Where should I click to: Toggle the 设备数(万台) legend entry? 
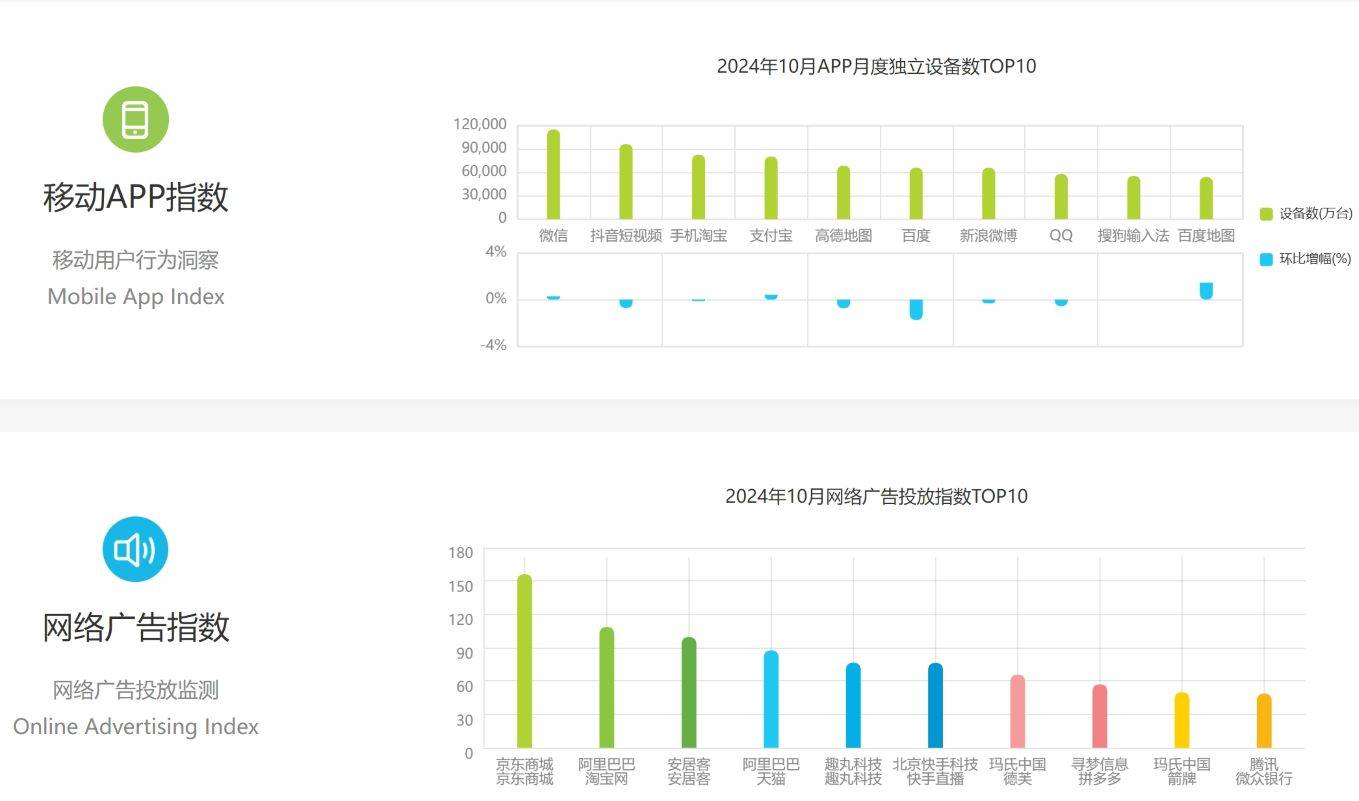pyautogui.click(x=1305, y=213)
